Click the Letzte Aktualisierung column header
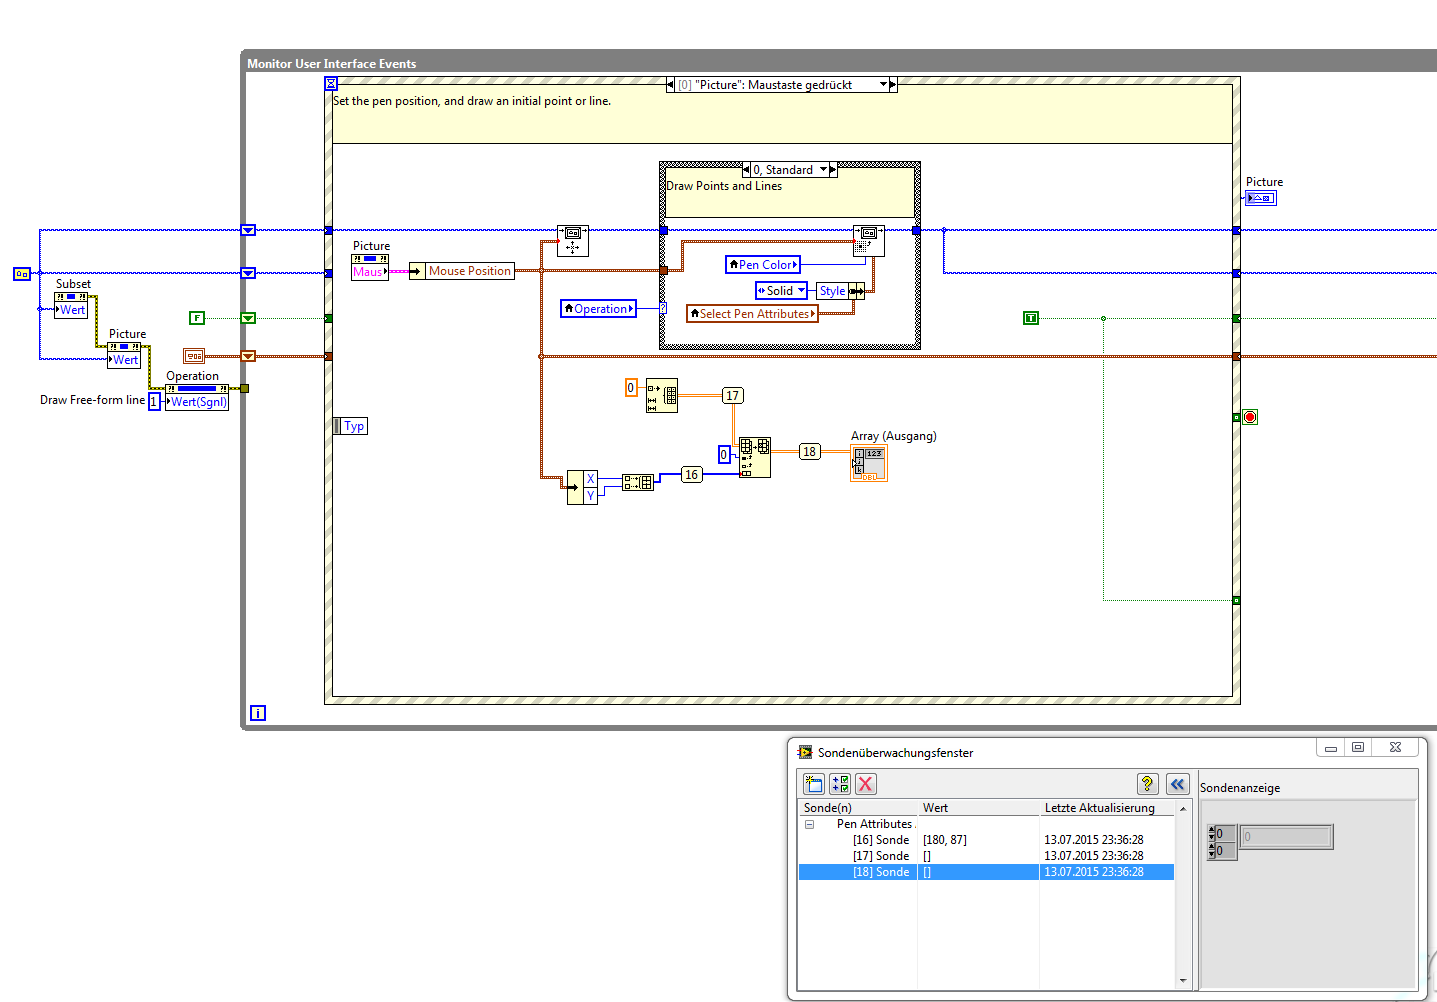Image resolution: width=1437 pixels, height=1002 pixels. pos(1099,808)
